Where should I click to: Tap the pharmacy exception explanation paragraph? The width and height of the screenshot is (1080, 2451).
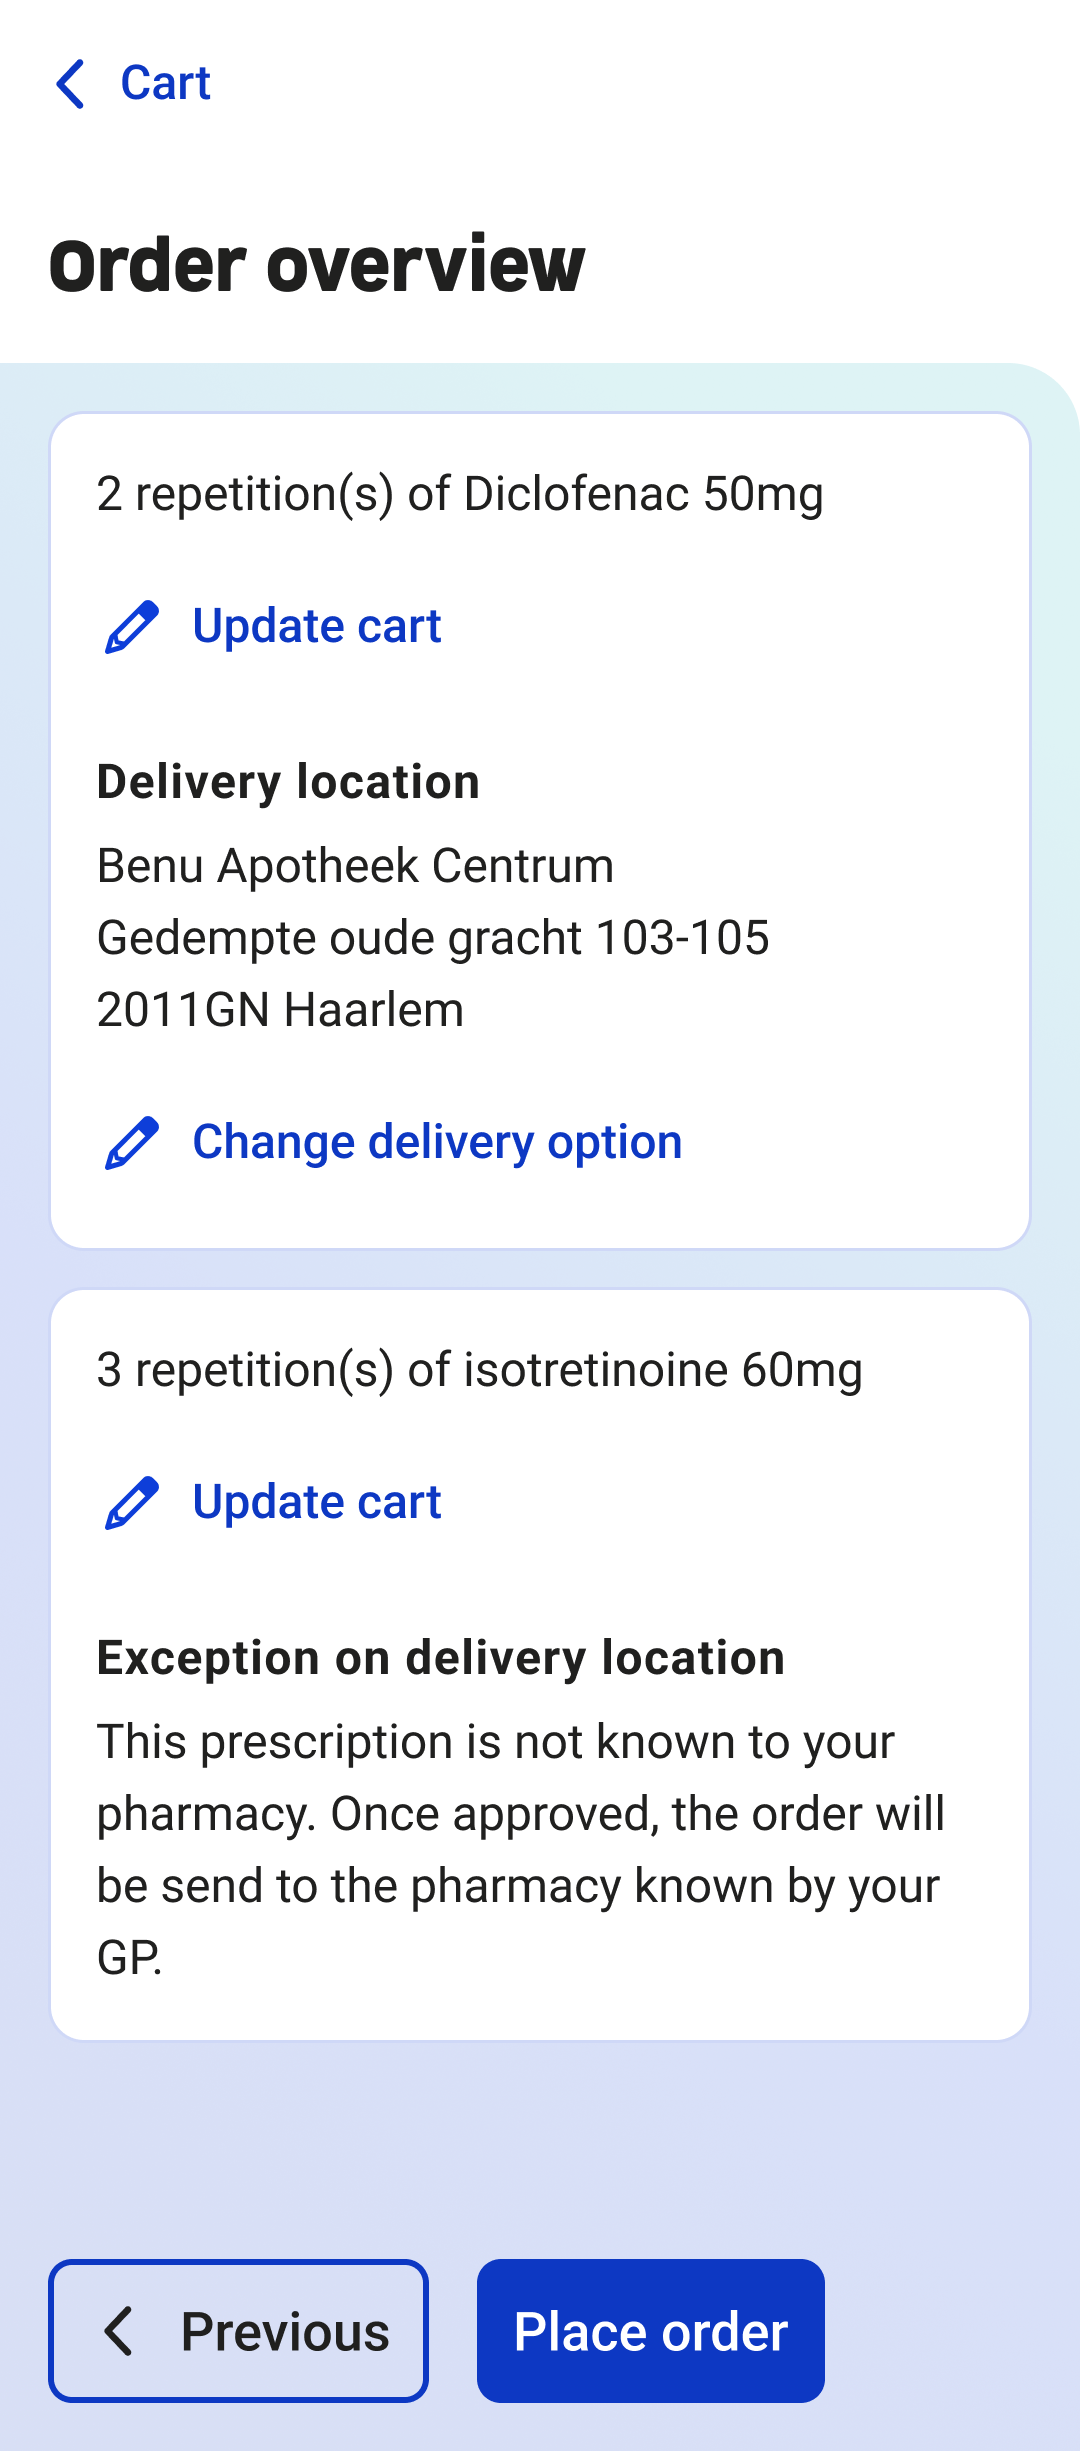click(520, 1850)
